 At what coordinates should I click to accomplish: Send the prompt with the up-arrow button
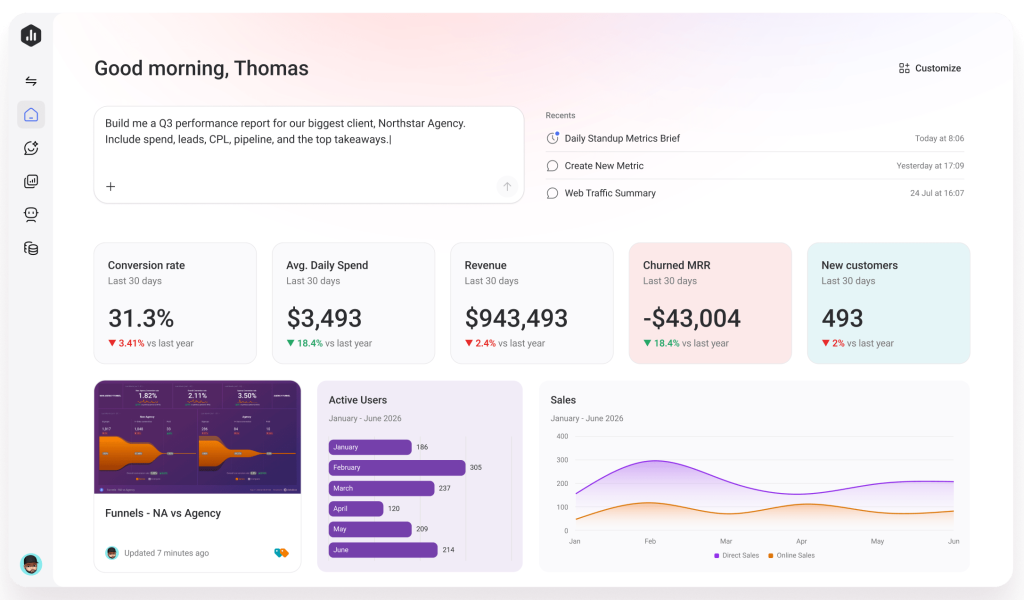point(507,187)
